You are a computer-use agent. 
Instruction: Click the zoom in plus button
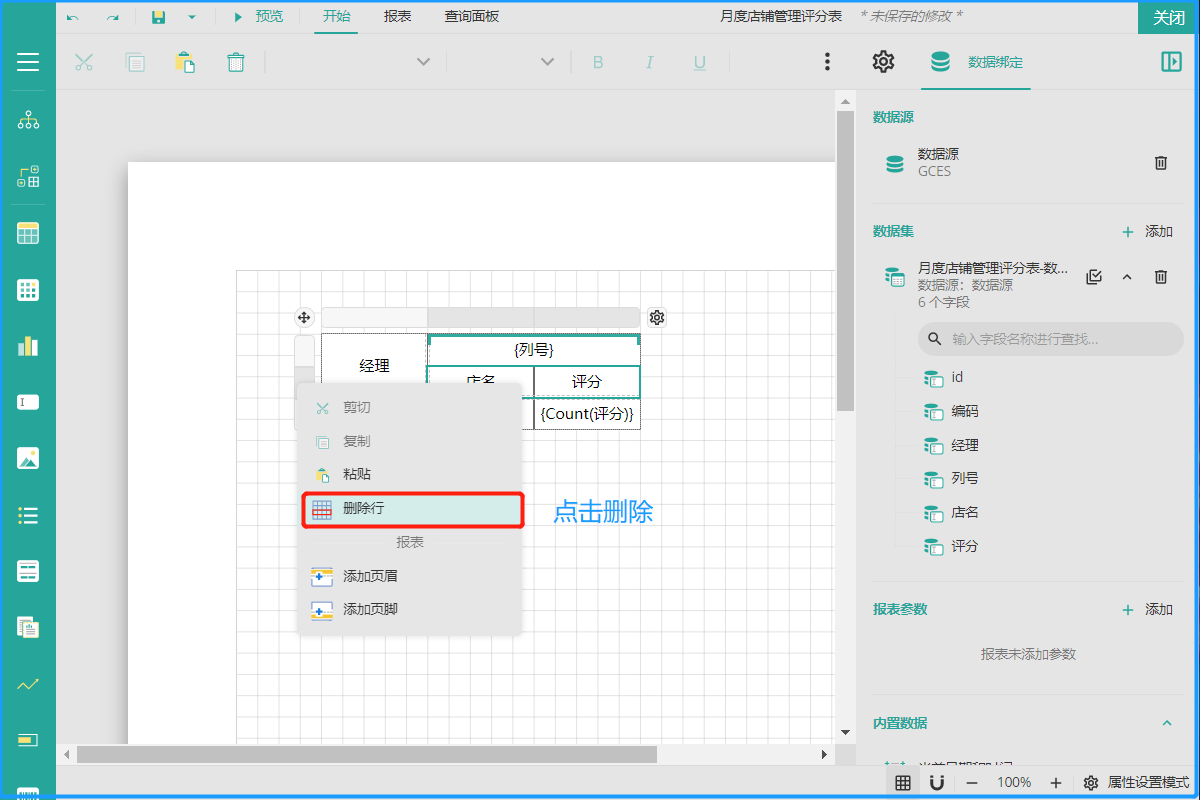pyautogui.click(x=1055, y=782)
